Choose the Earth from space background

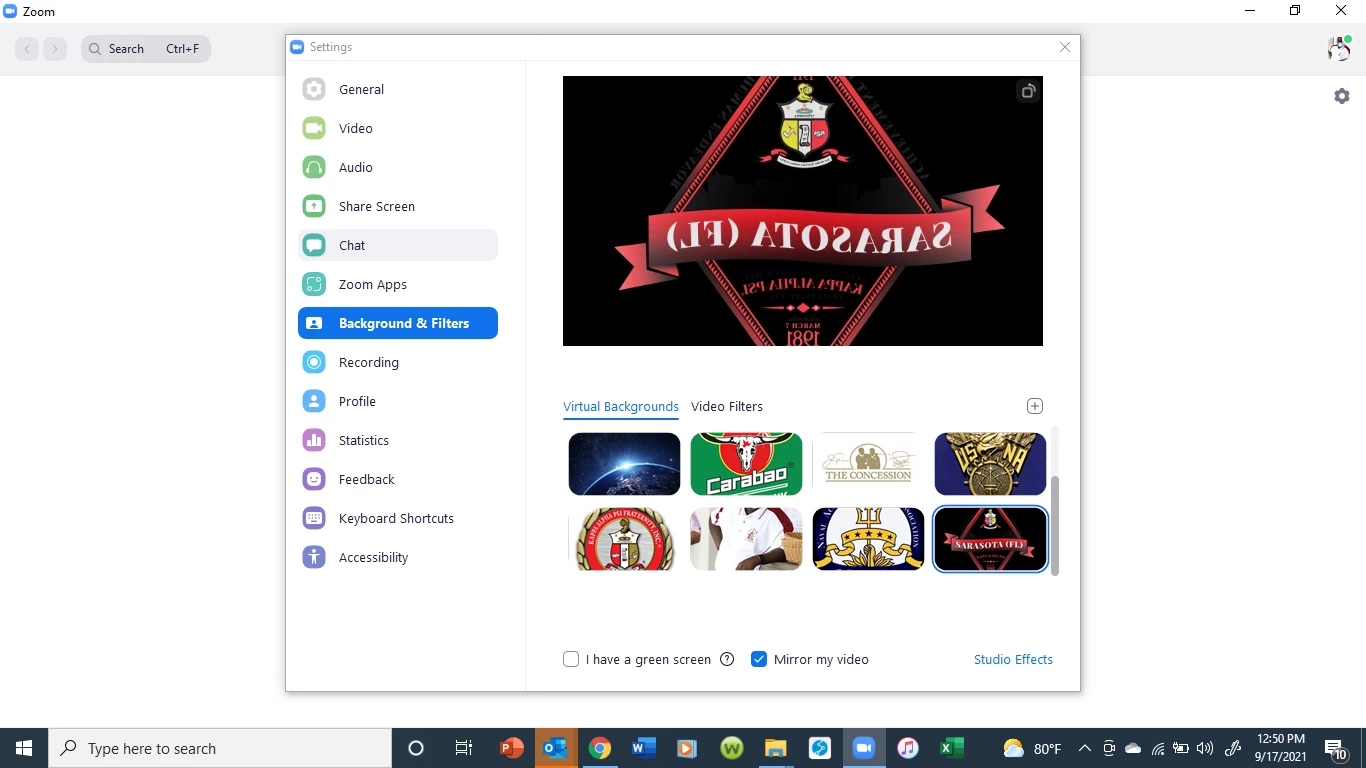tap(624, 464)
